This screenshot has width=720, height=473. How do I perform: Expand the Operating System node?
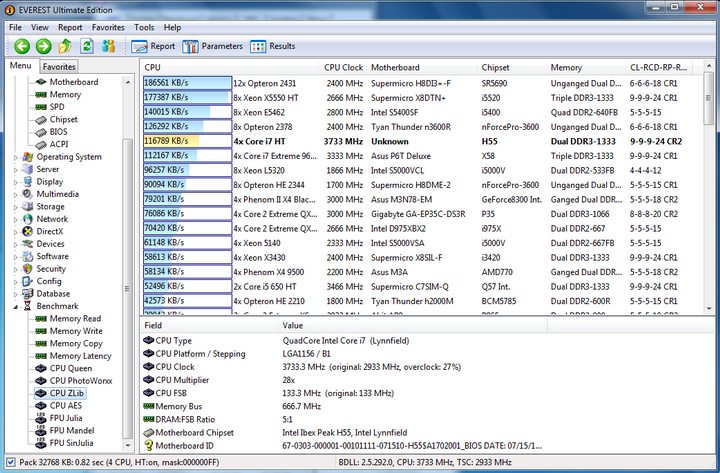tap(15, 157)
